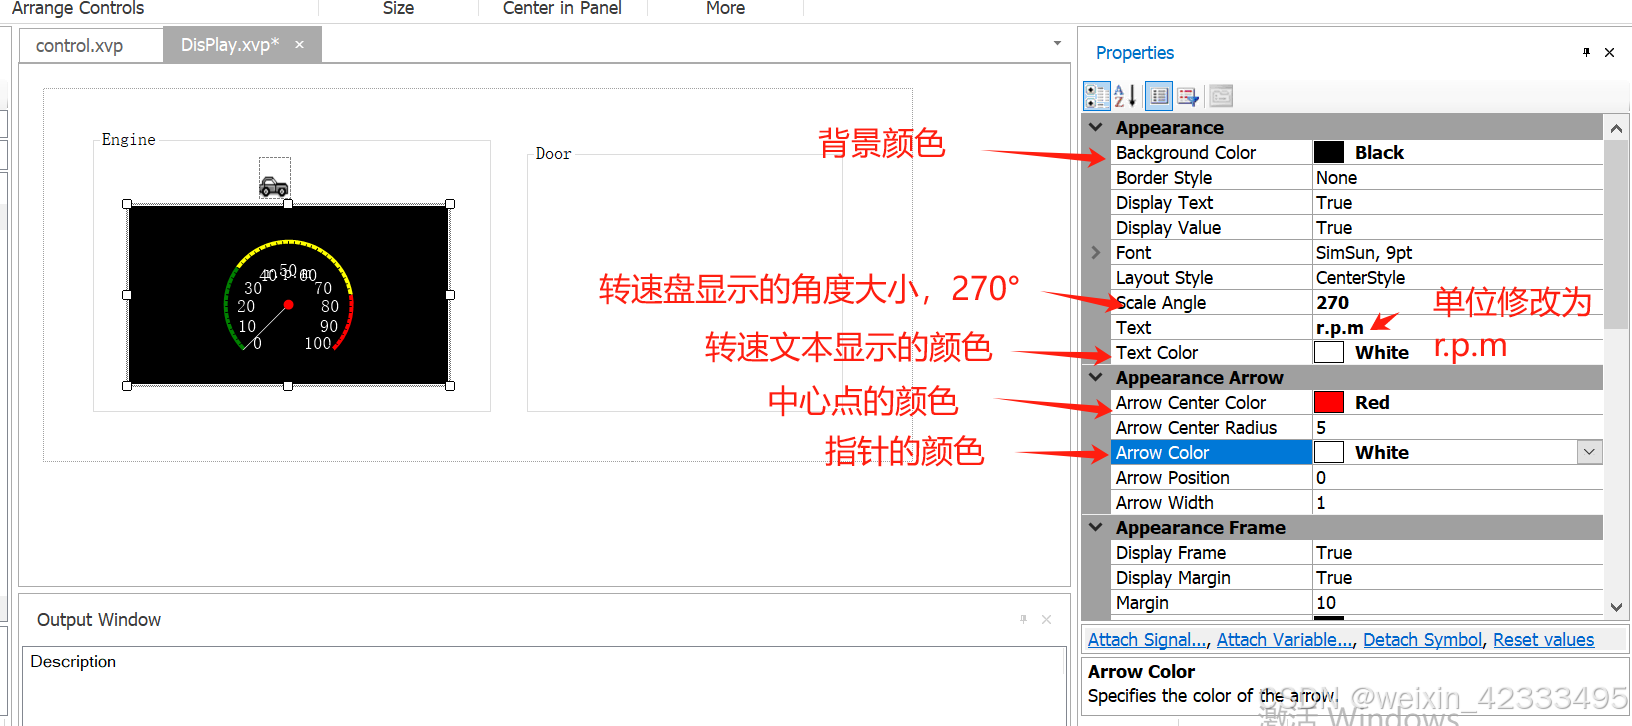This screenshot has width=1632, height=726.
Task: Sort properties alphabetically with A-Z icon
Action: coord(1125,96)
